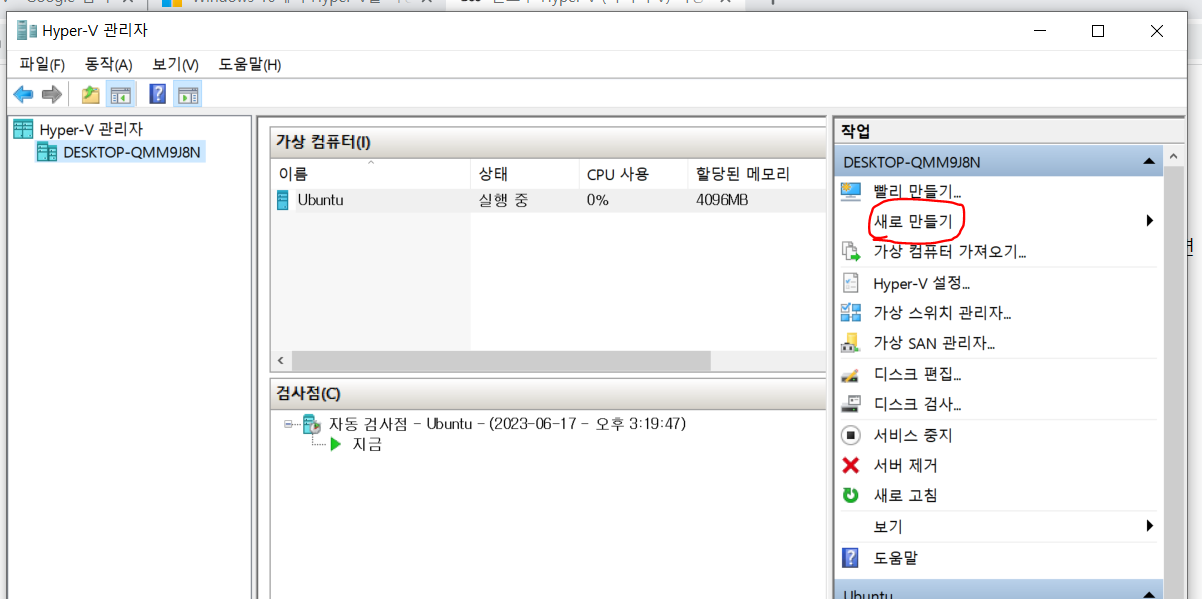Viewport: 1202px width, 599px height.
Task: Click 빨리 만들기... action
Action: pyautogui.click(x=917, y=191)
